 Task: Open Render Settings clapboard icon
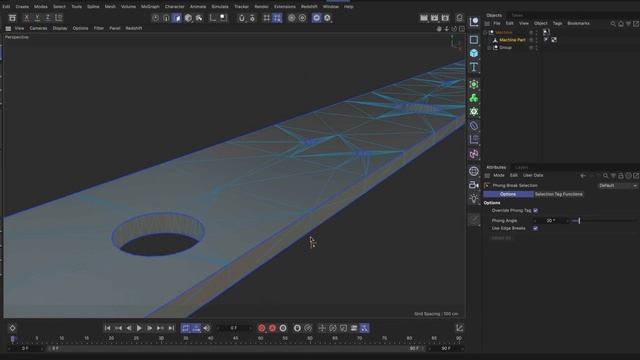point(445,18)
